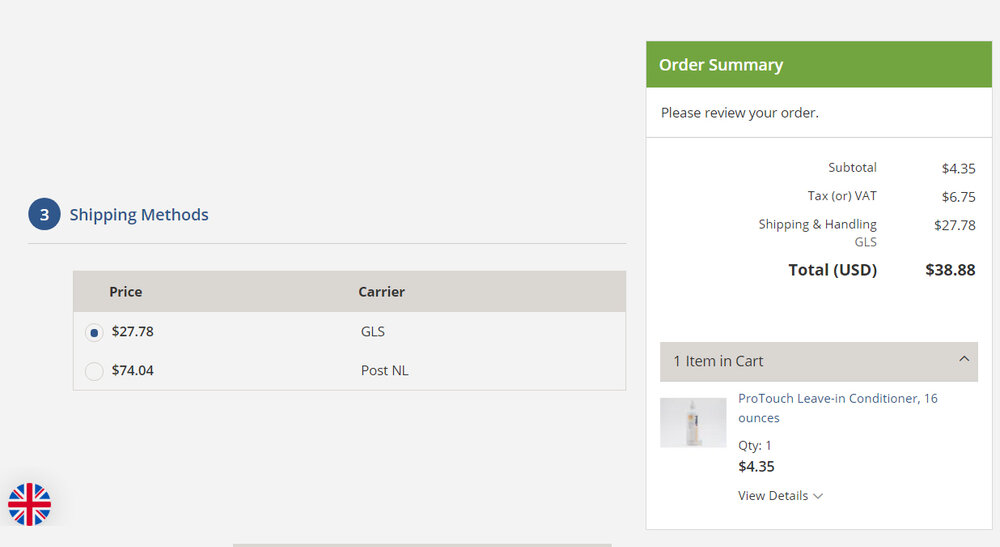The height and width of the screenshot is (547, 1000).
Task: Click the Shipping Methods section heading
Action: click(x=139, y=215)
